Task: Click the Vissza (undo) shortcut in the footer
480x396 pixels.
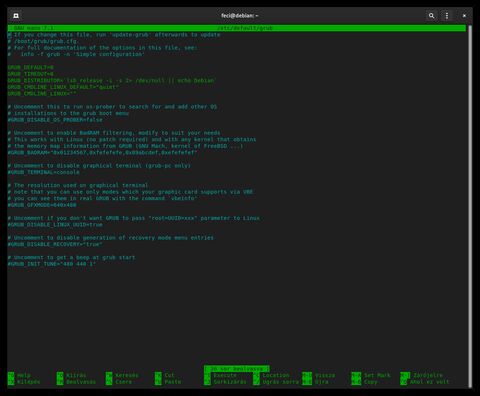Action: [x=318, y=375]
